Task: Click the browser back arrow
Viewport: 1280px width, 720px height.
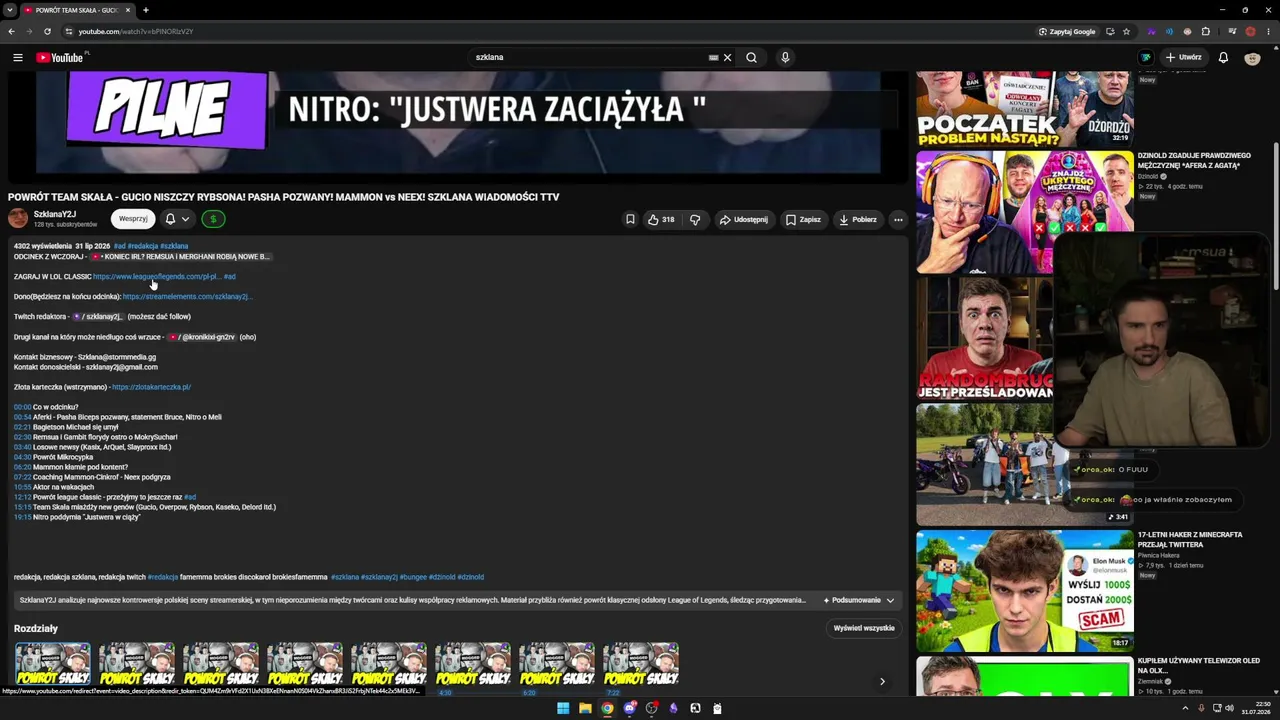Action: pyautogui.click(x=11, y=31)
